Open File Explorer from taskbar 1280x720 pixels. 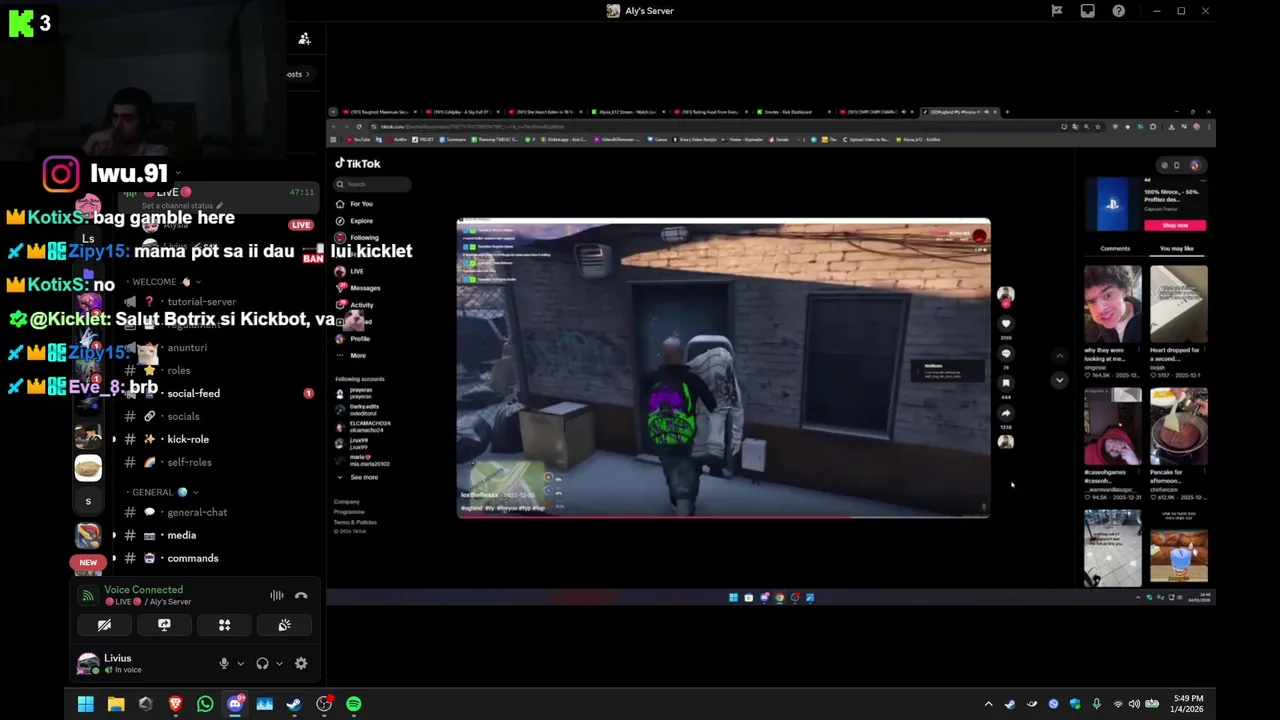(116, 704)
